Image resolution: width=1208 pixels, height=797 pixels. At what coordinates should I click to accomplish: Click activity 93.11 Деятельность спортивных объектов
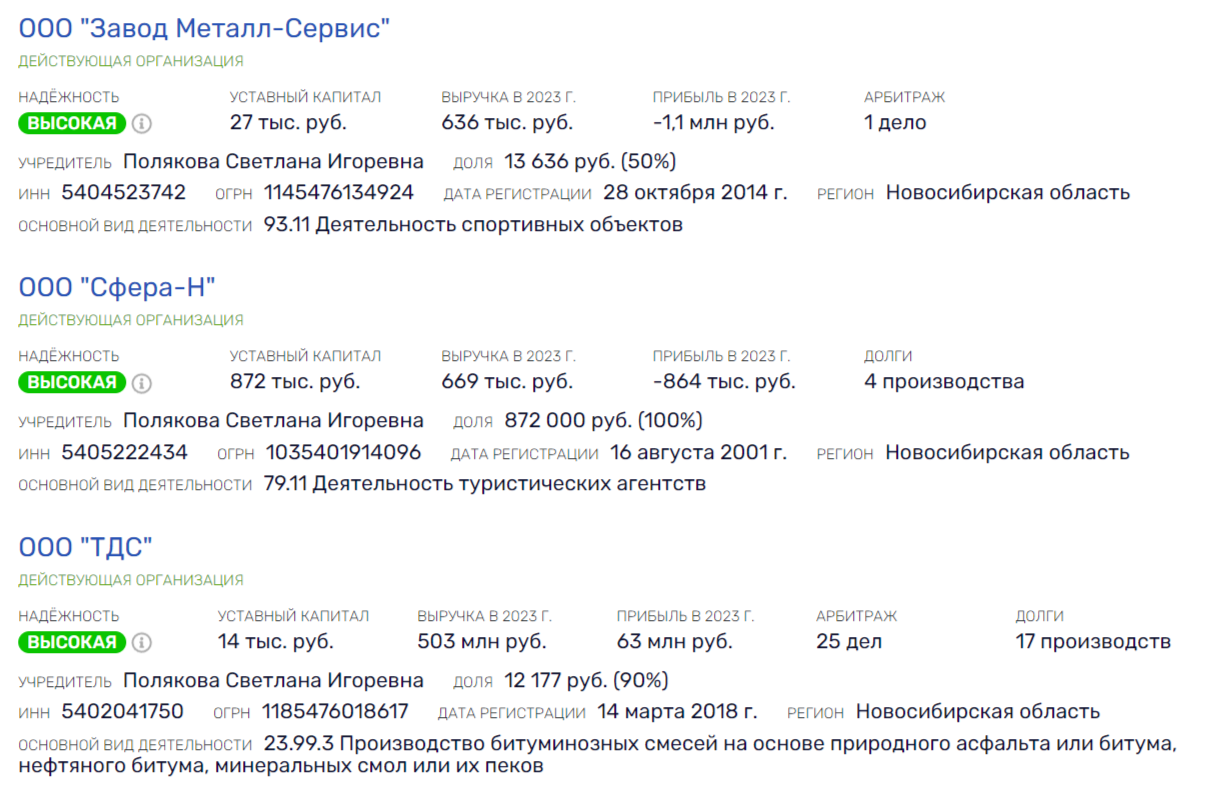point(473,225)
